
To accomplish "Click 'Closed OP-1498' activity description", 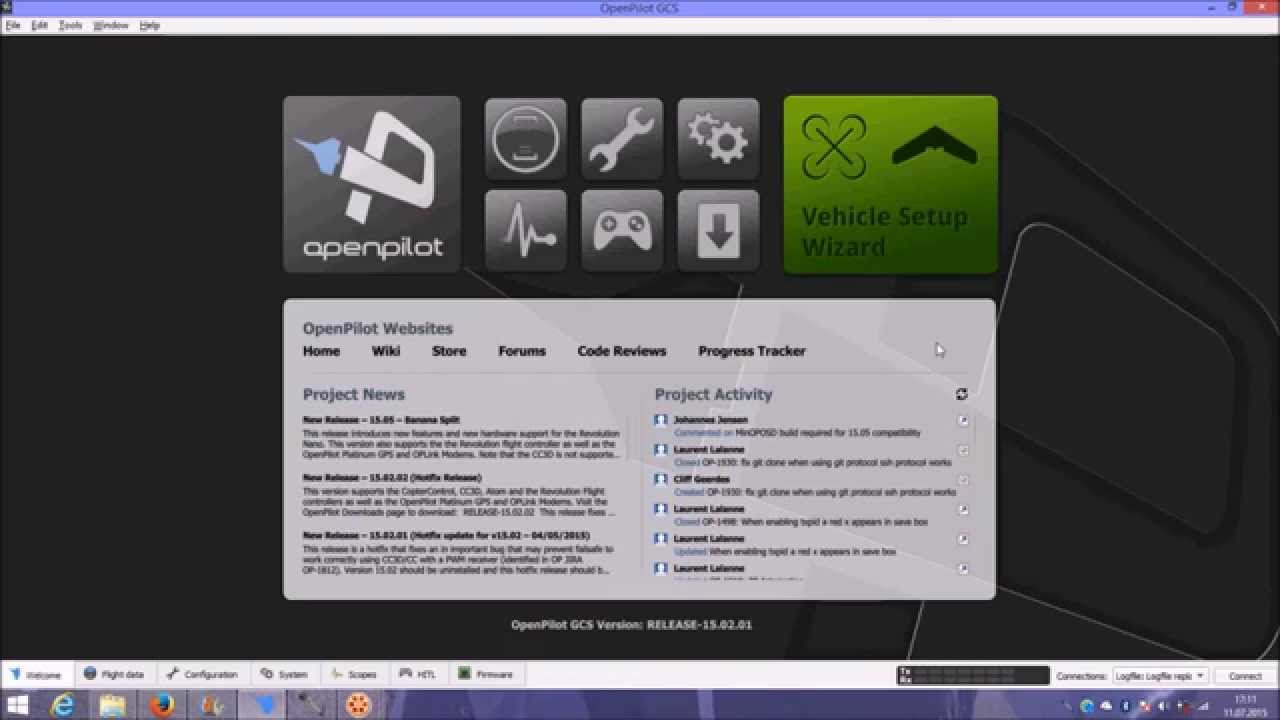I will click(801, 522).
